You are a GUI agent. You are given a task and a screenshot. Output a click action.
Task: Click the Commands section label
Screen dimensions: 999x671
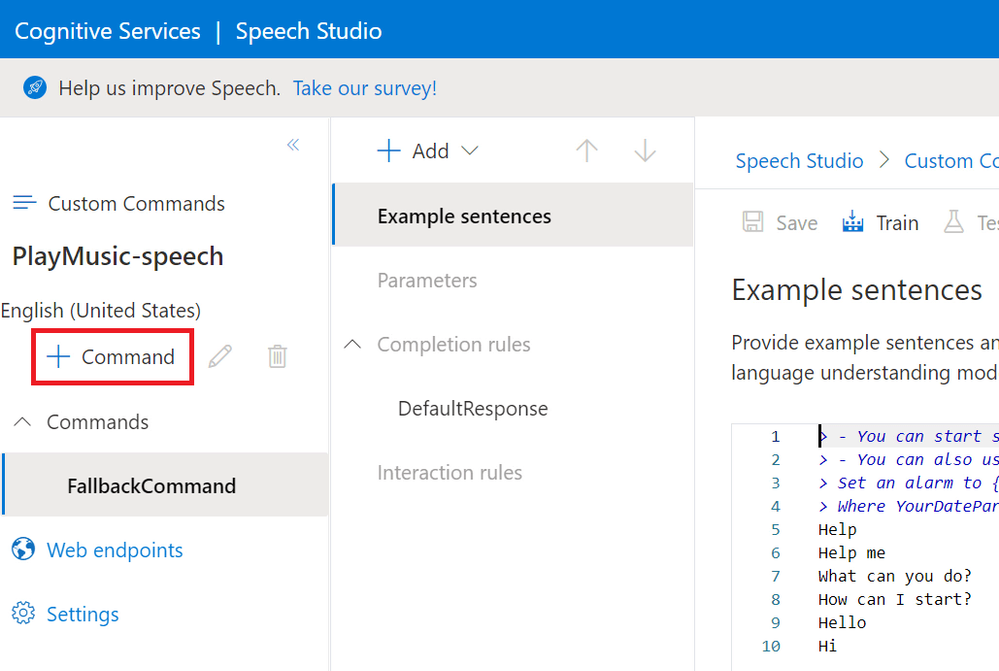(x=97, y=422)
